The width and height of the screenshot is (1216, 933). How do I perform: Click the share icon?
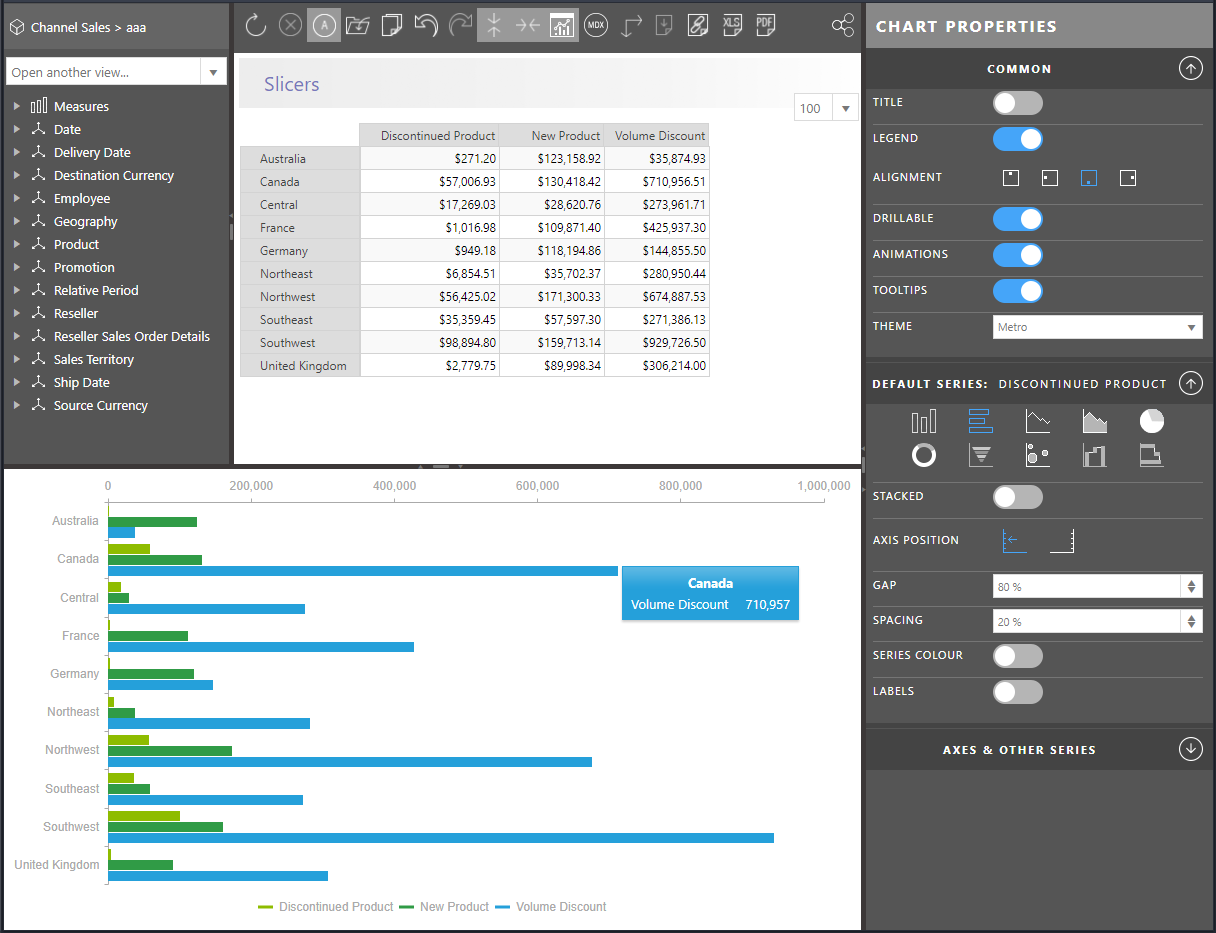tap(843, 25)
